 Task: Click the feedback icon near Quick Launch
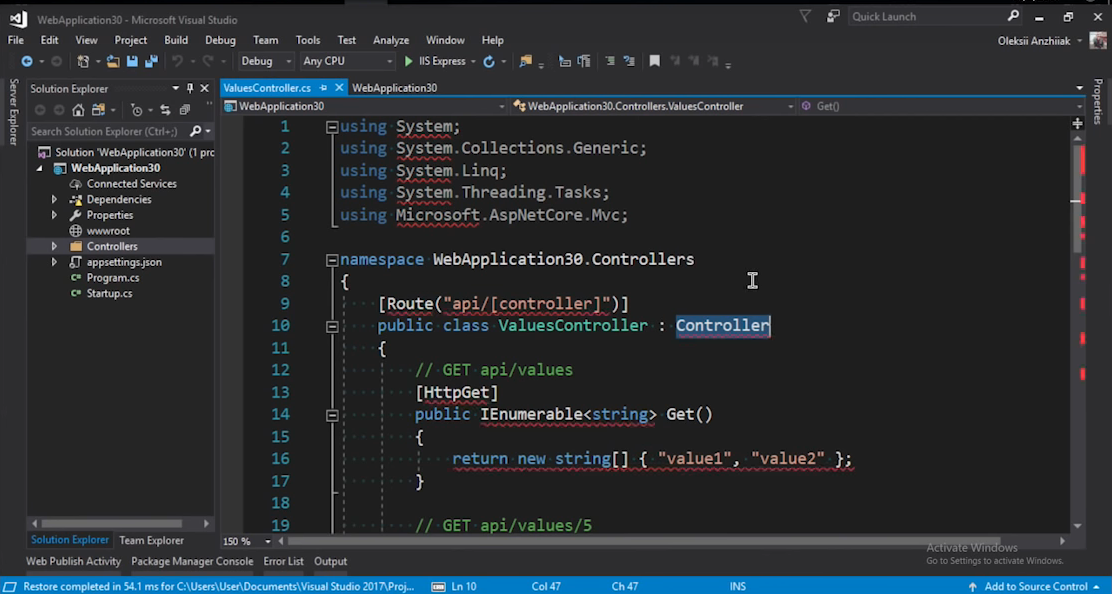click(x=833, y=16)
